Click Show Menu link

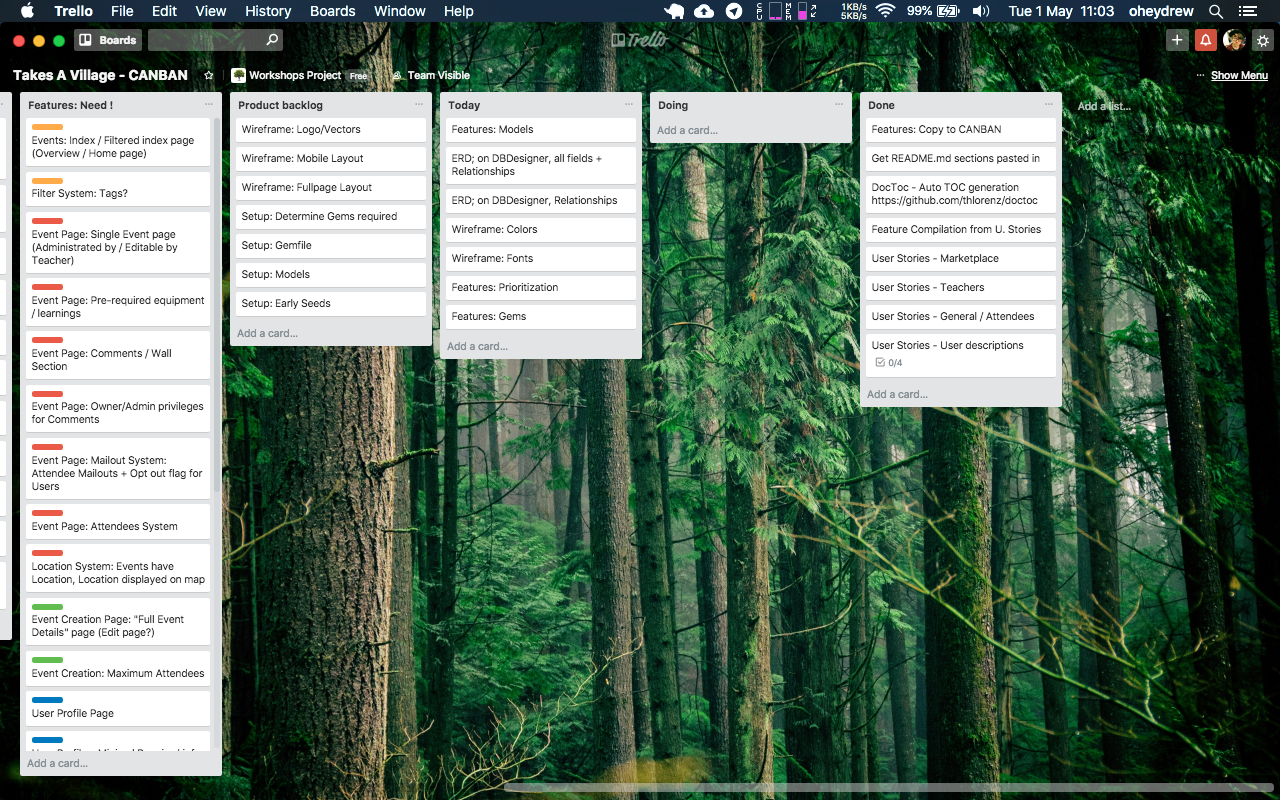(x=1239, y=75)
